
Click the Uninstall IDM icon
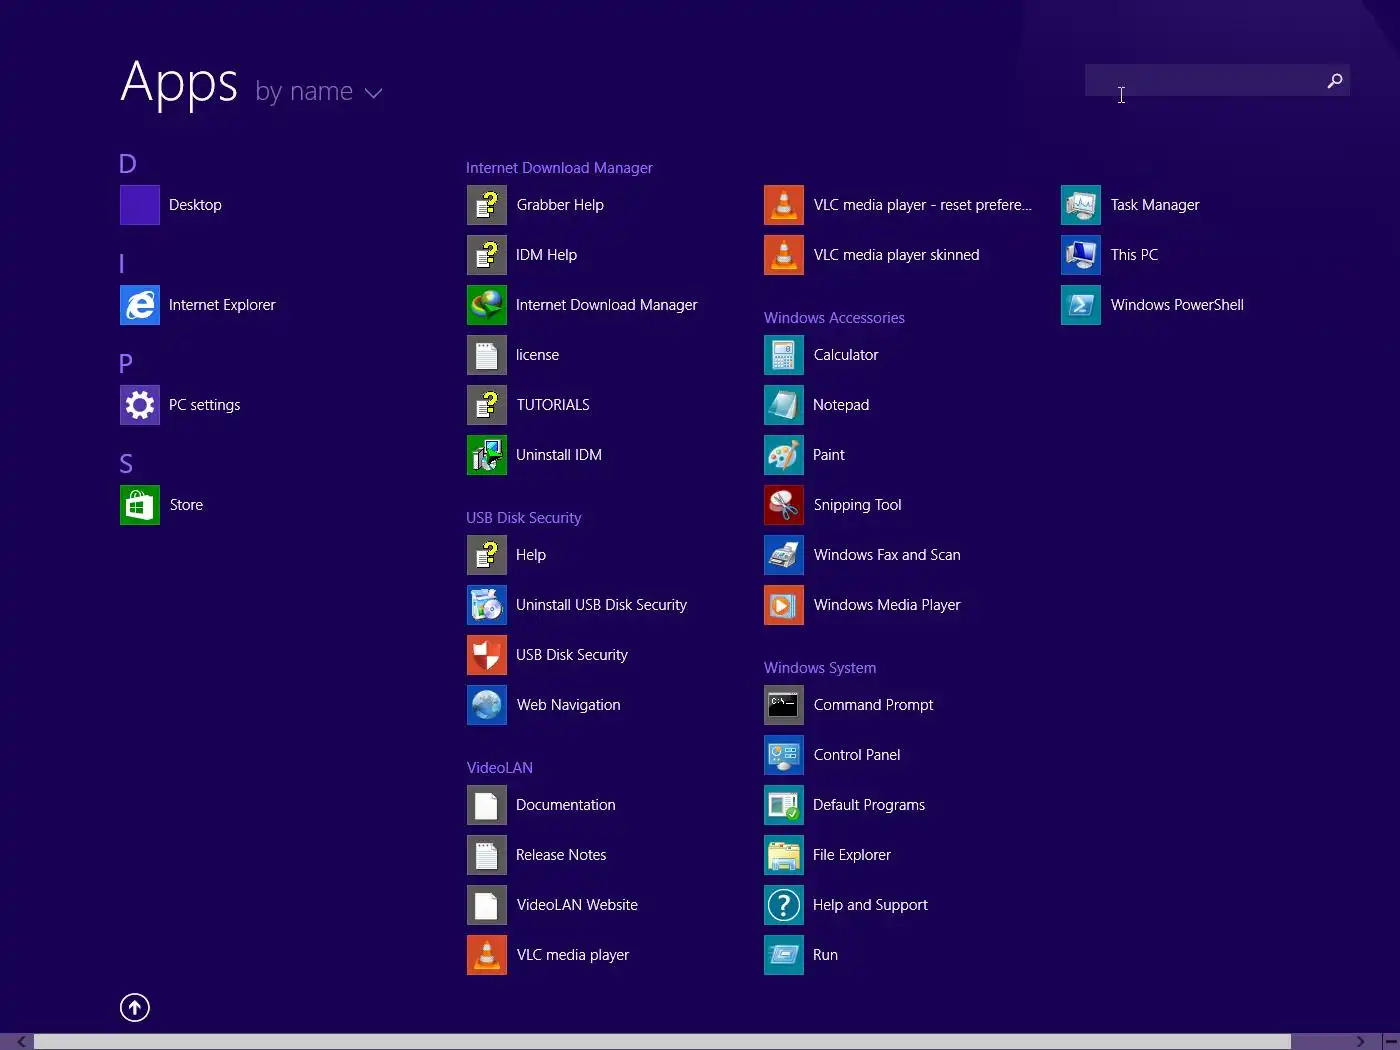pyautogui.click(x=487, y=455)
